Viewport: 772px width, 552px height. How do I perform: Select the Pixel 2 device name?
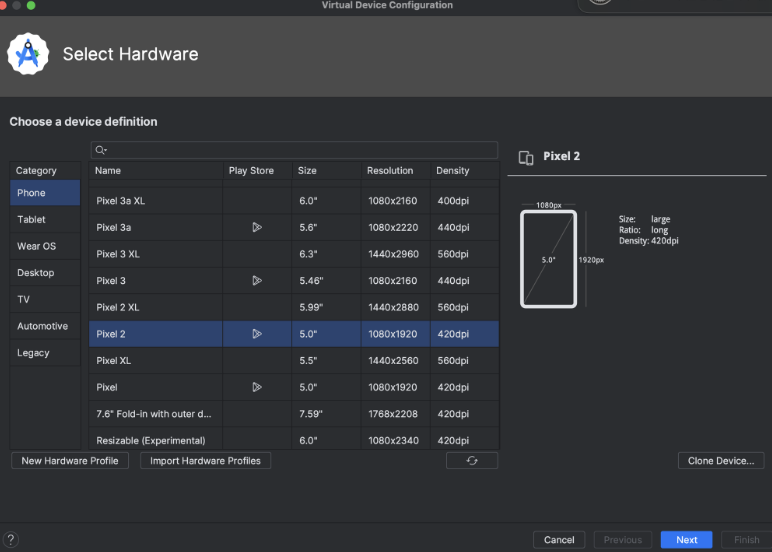[x=111, y=334]
